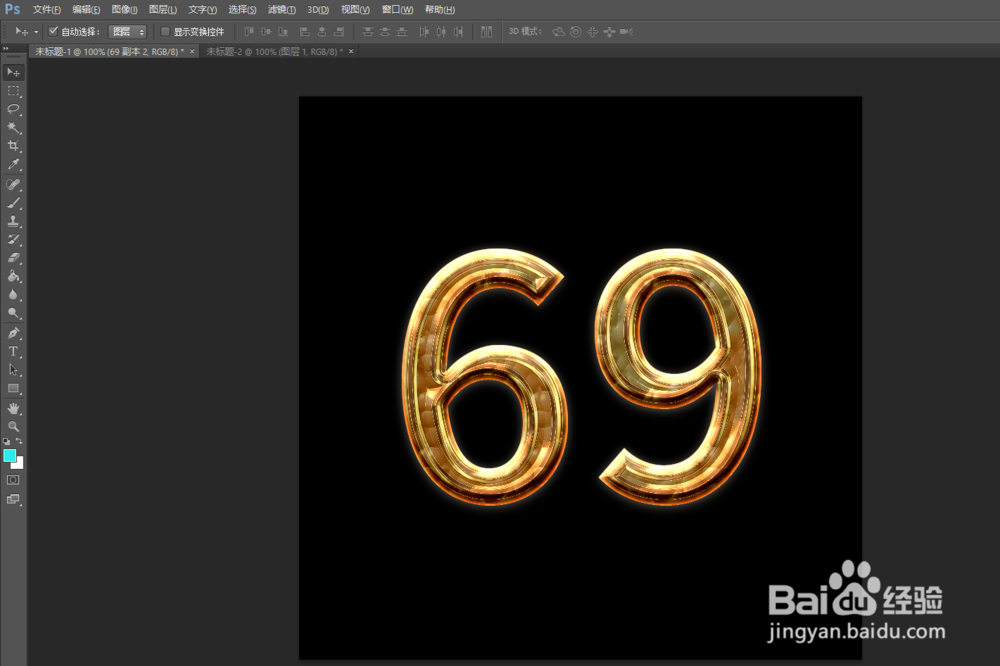Open the Move tool preset picker arrow

(x=36, y=32)
